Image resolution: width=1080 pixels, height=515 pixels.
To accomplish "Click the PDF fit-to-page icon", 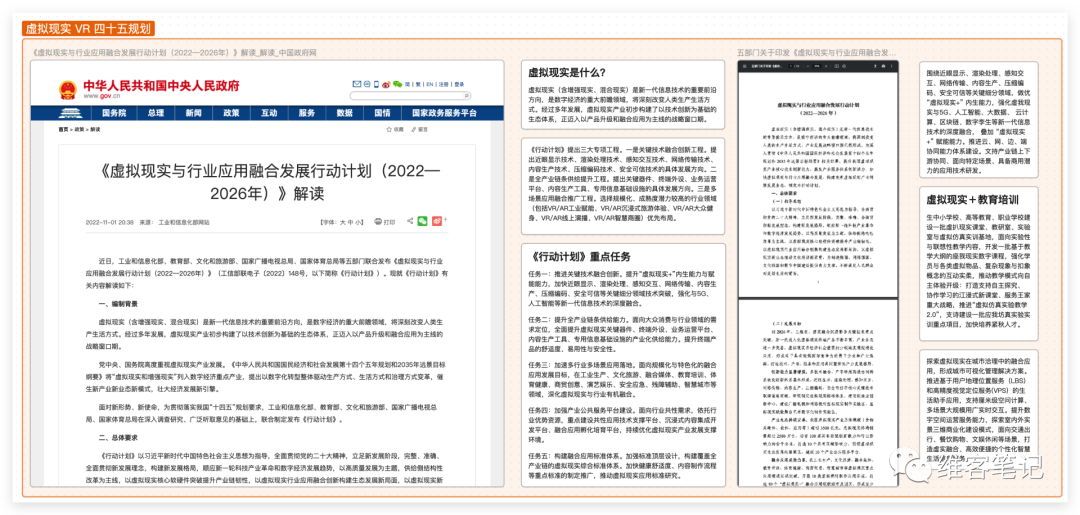I will point(837,66).
